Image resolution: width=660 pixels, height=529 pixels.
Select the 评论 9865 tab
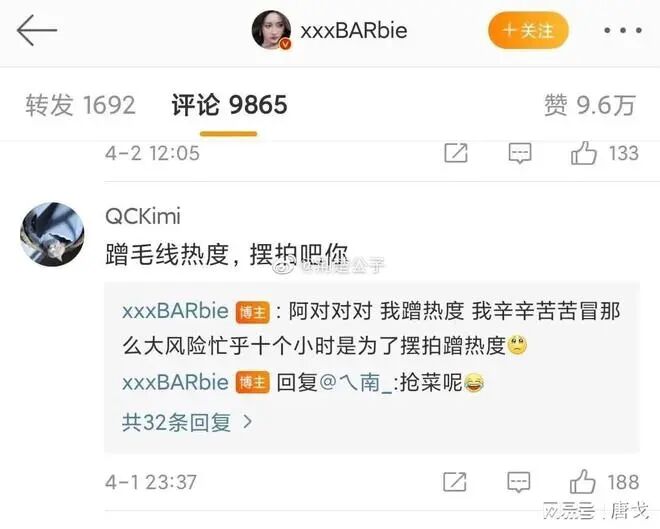pos(229,105)
